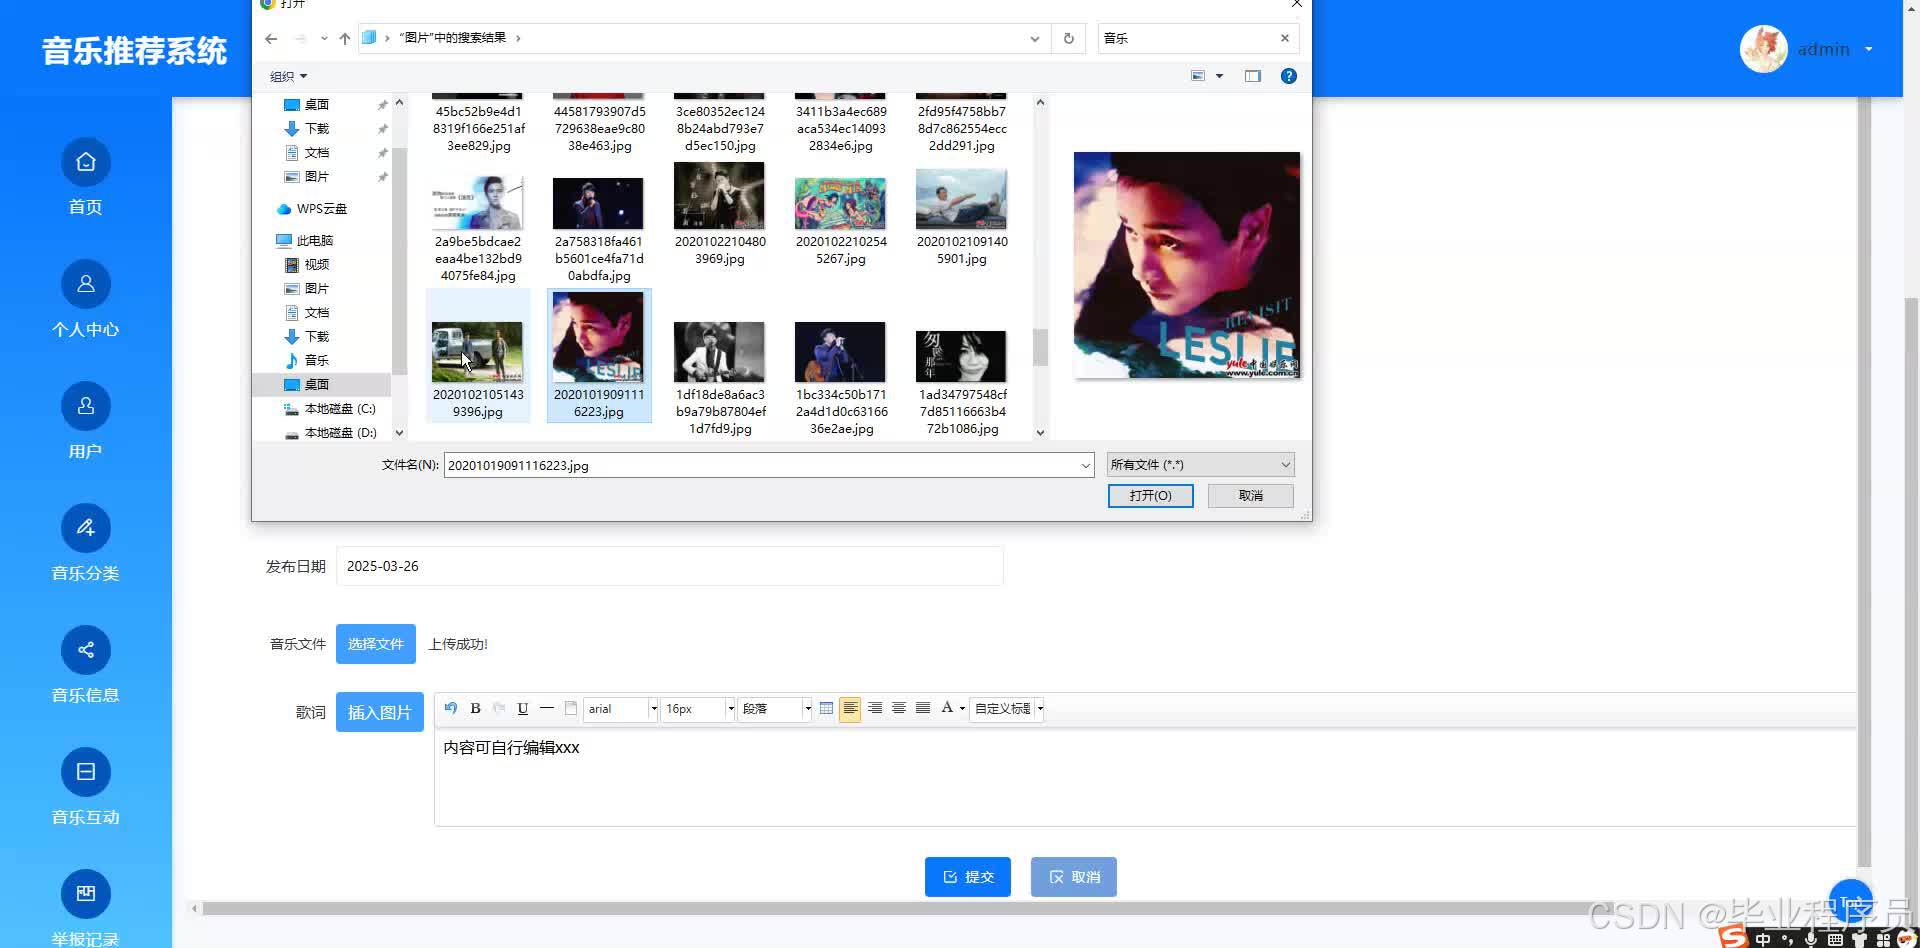This screenshot has height=948, width=1920.
Task: Select 本地磁盘 (D:) in navigation tree
Action: coord(340,433)
